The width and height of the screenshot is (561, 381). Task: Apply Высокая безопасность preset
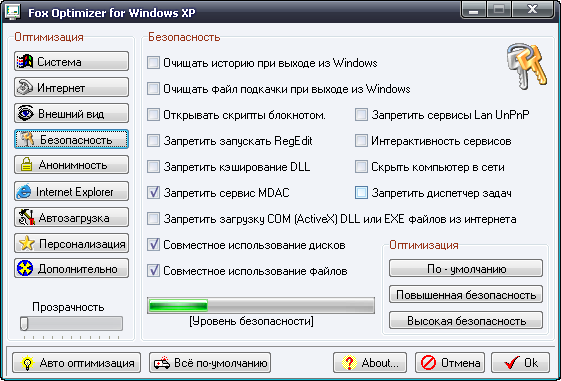(x=466, y=320)
